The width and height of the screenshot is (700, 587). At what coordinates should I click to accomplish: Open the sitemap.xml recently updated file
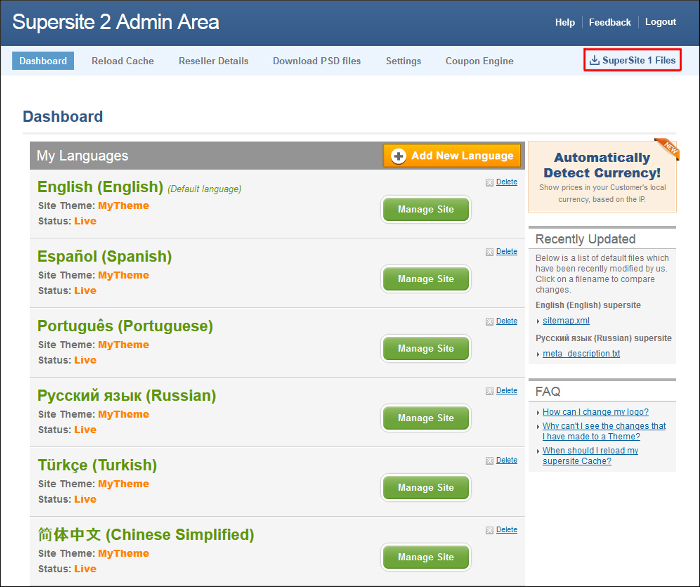(x=566, y=320)
